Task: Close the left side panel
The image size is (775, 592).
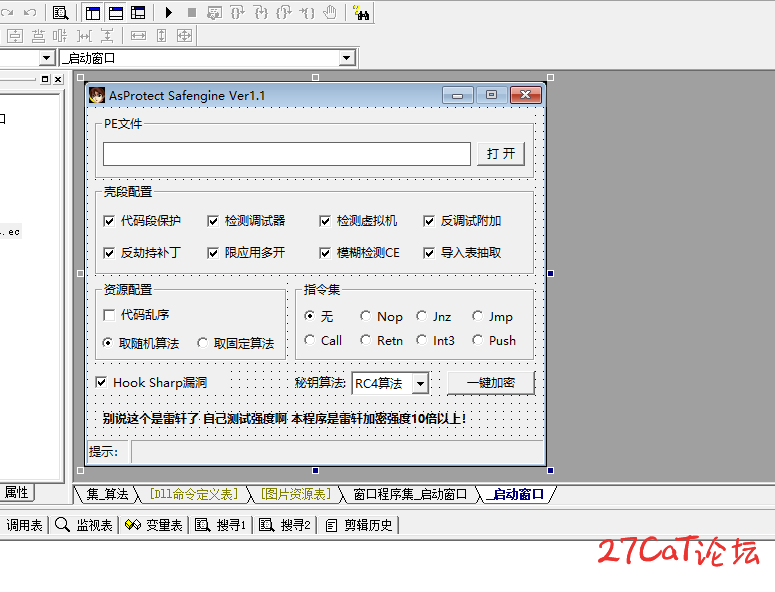Action: coord(58,79)
